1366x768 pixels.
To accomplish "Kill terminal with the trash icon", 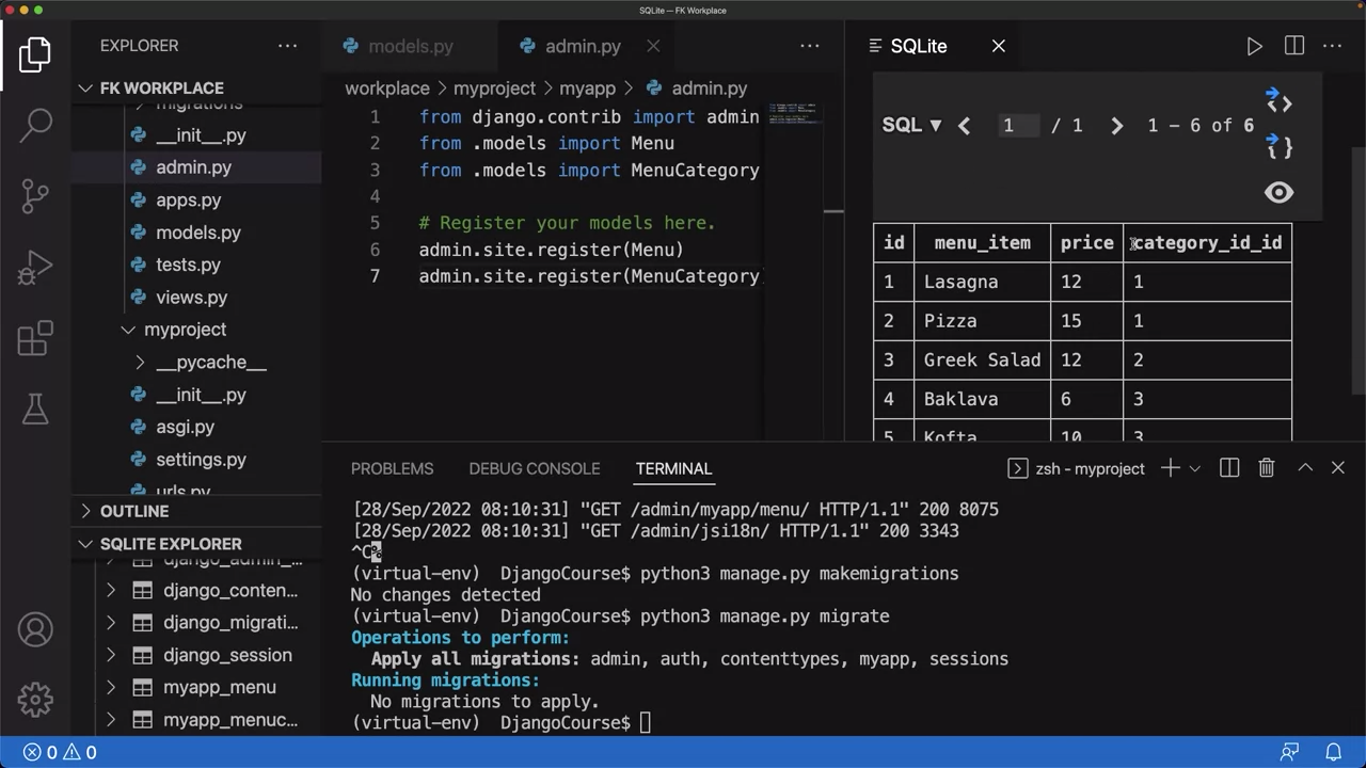I will tap(1266, 468).
